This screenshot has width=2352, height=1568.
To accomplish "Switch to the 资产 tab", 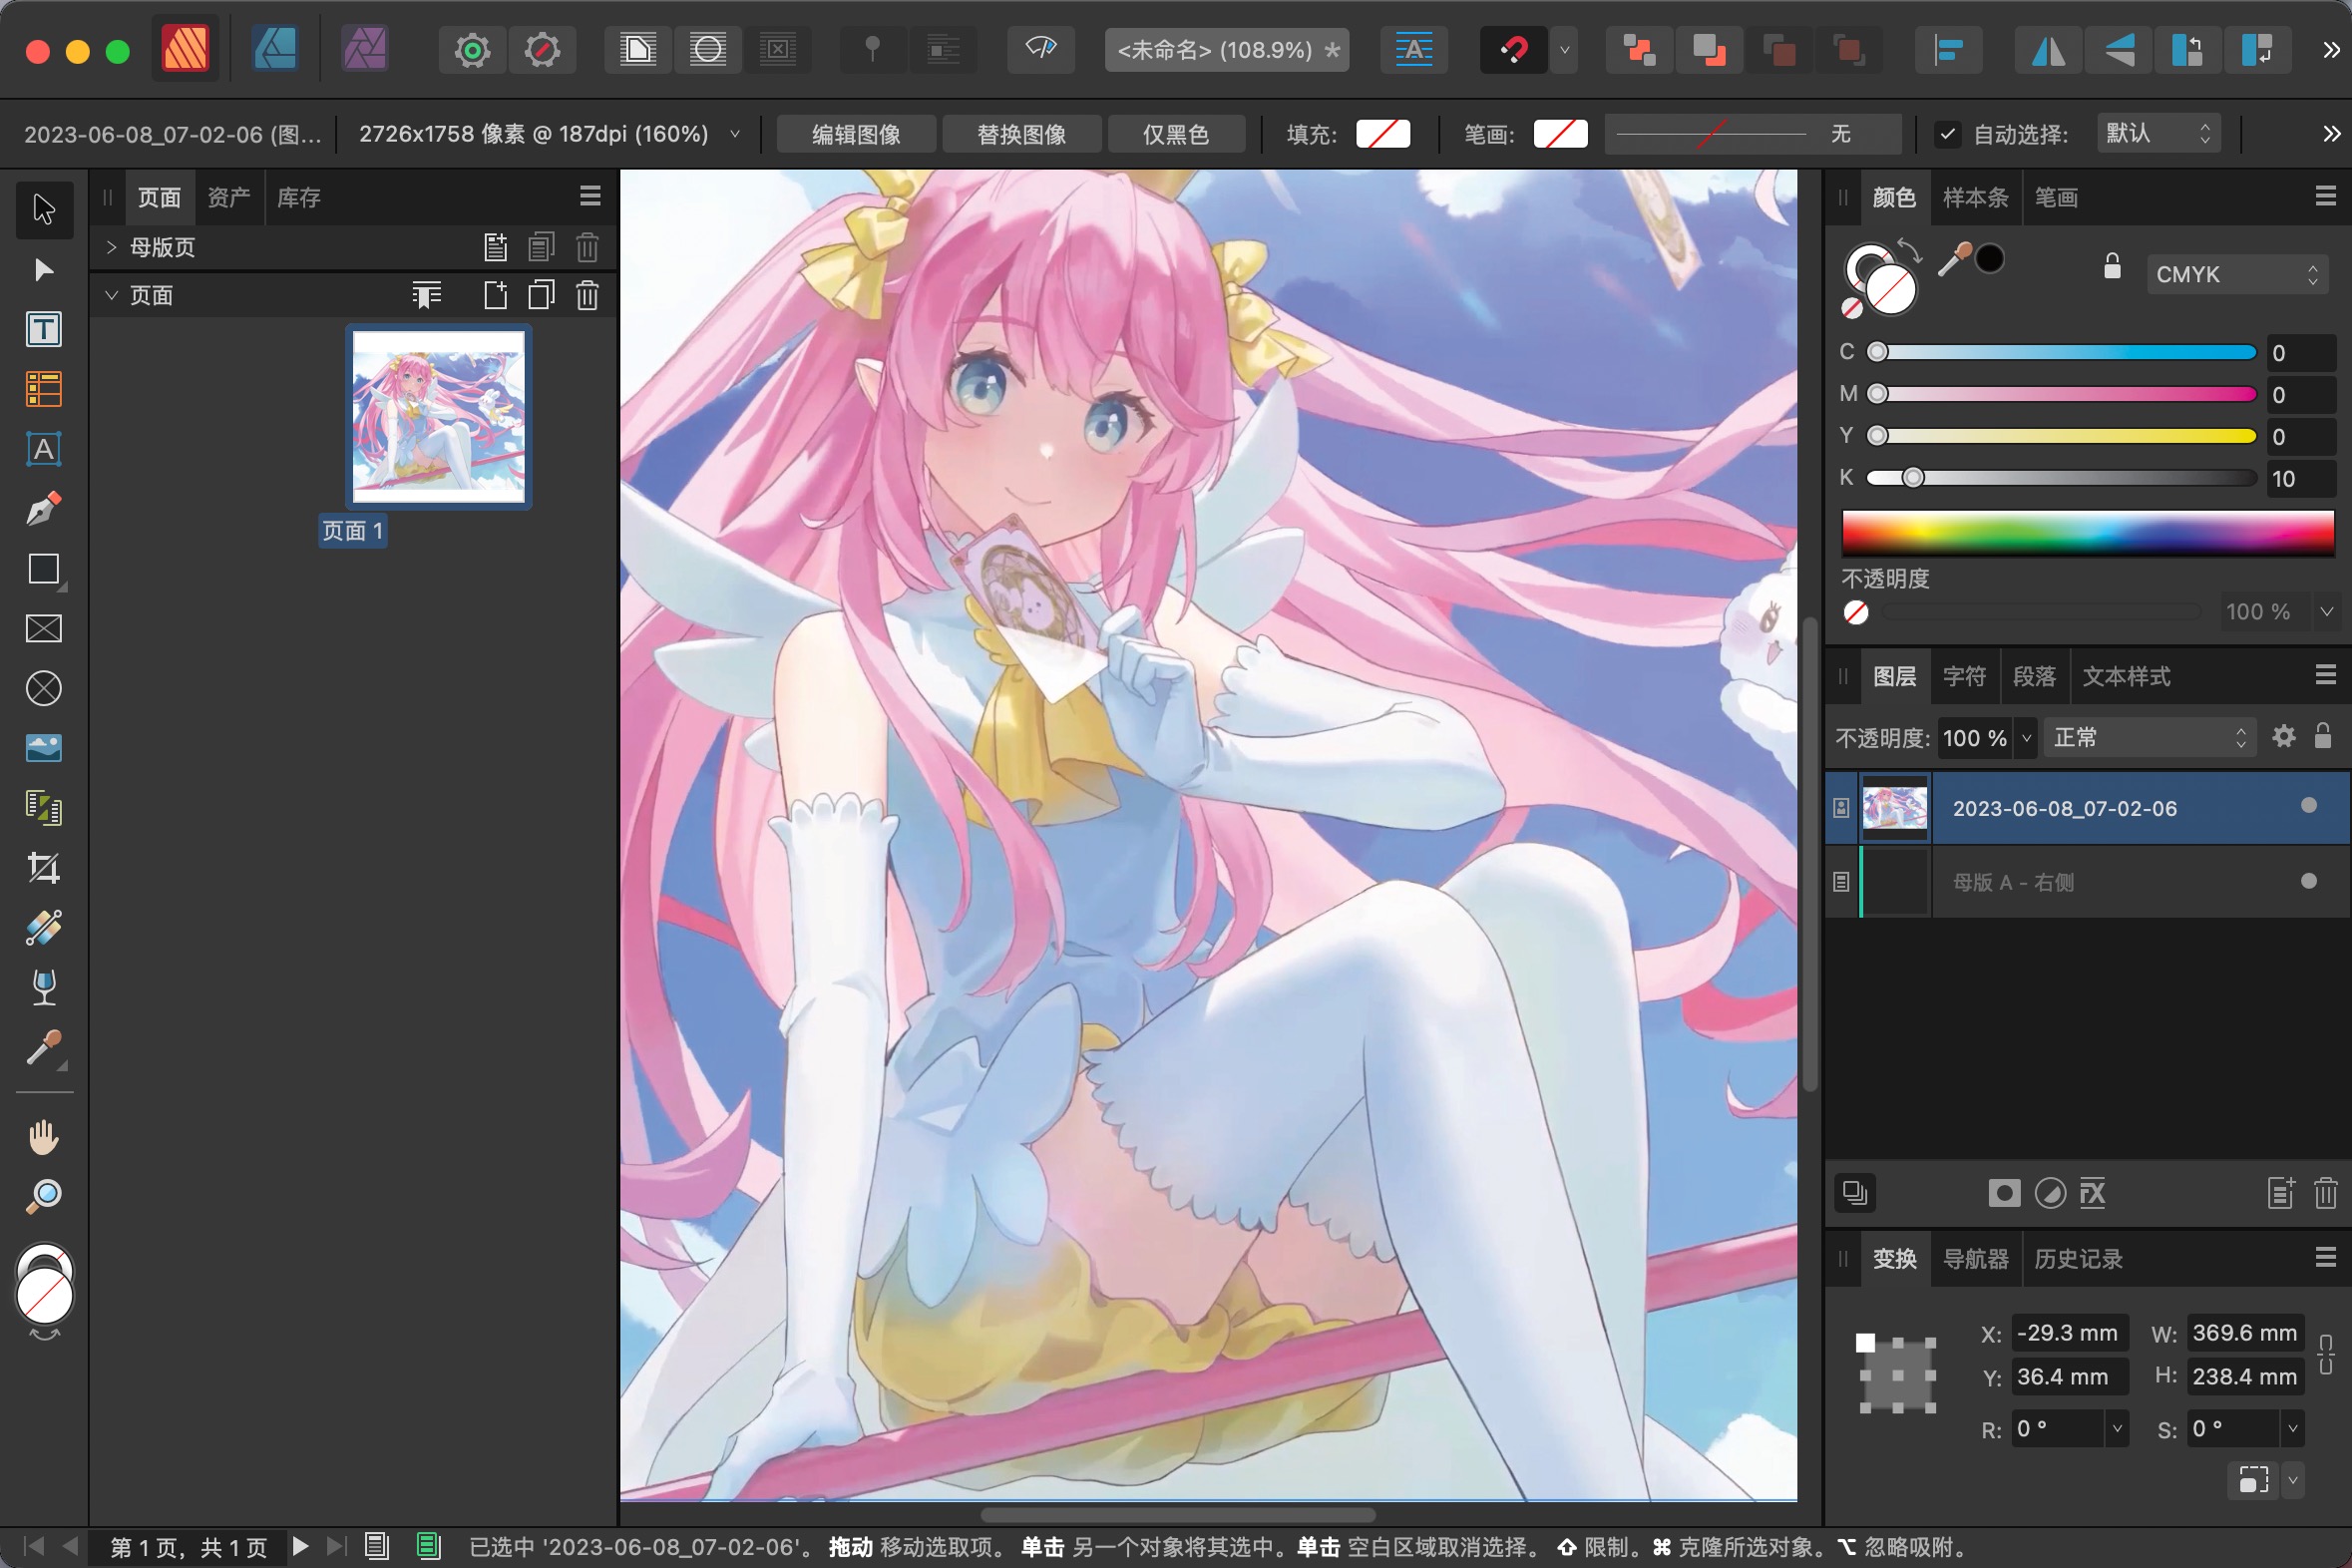I will [229, 197].
